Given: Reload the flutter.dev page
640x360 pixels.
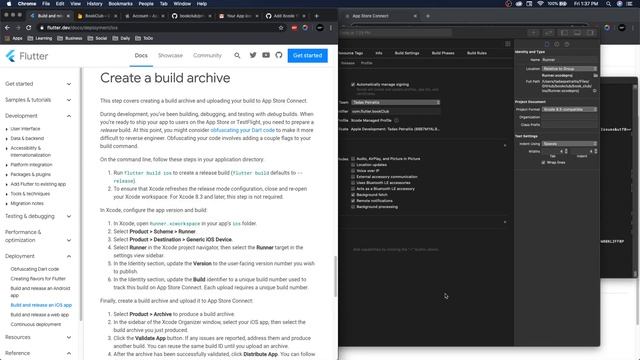Looking at the screenshot, I should click(29, 28).
